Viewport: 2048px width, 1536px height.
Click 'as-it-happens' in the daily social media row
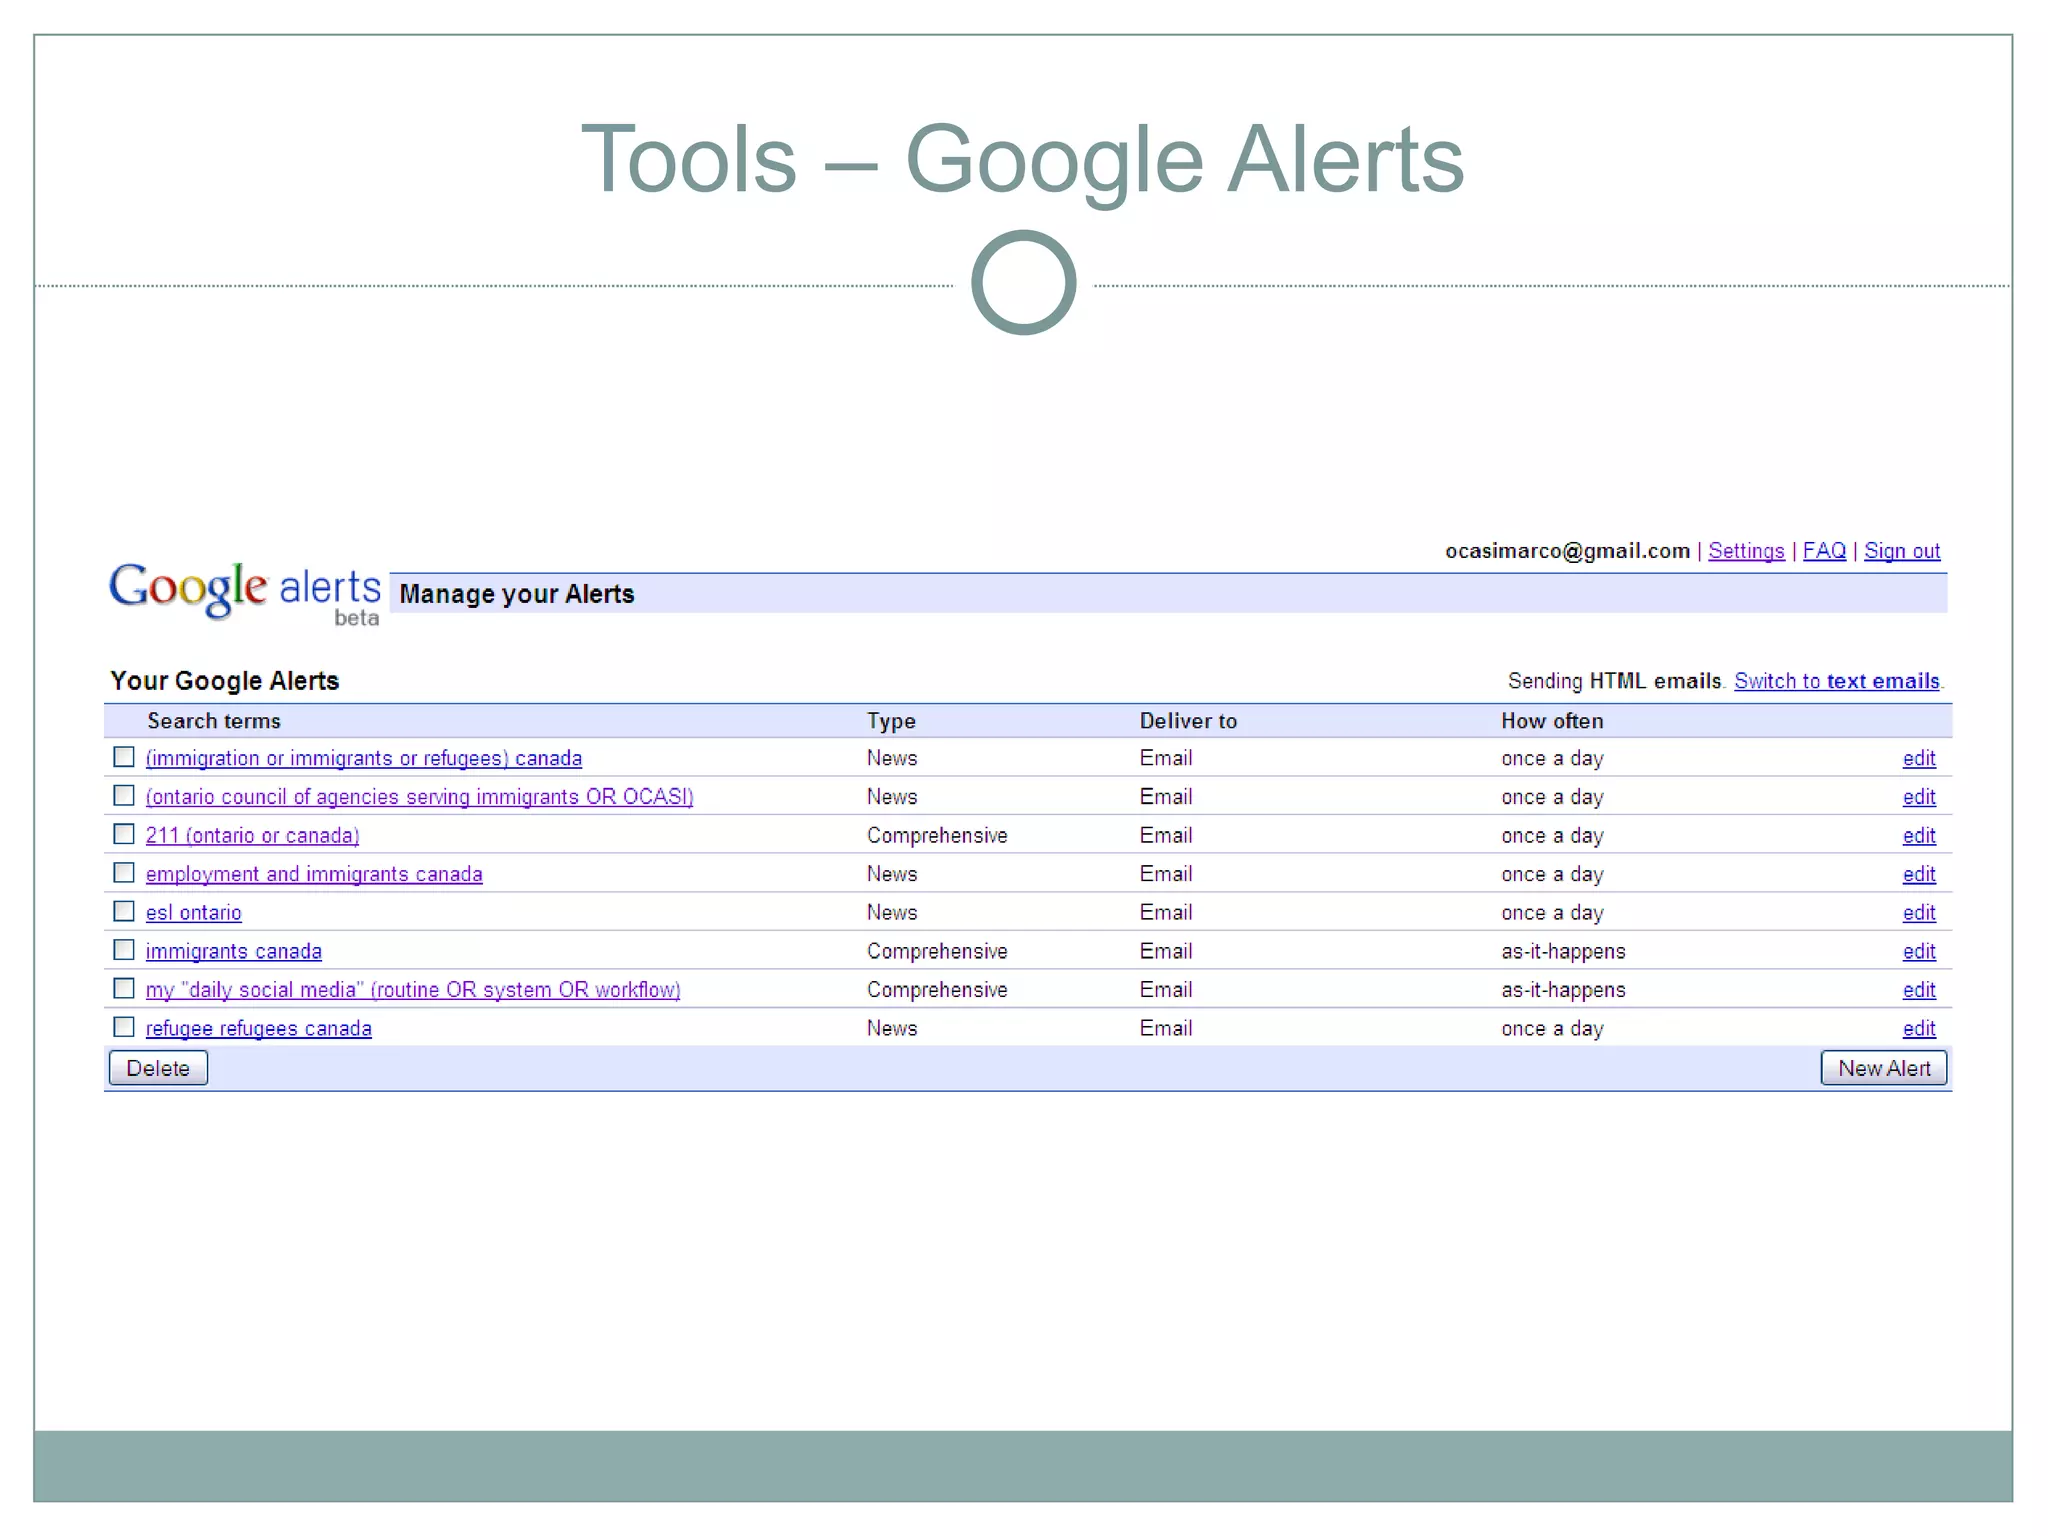(1563, 990)
